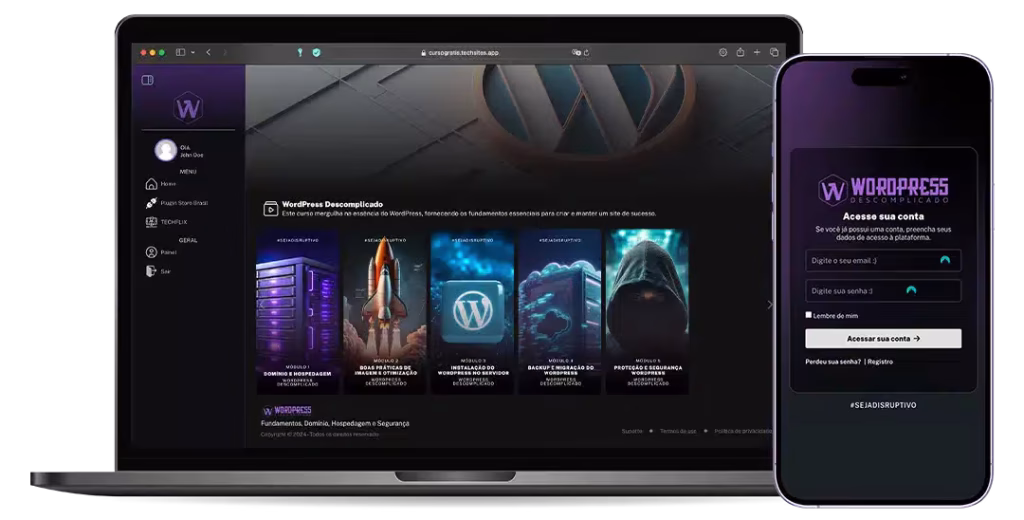Check the 'Lembre de mim' checkbox
This screenshot has width=1024, height=520.
click(x=809, y=315)
